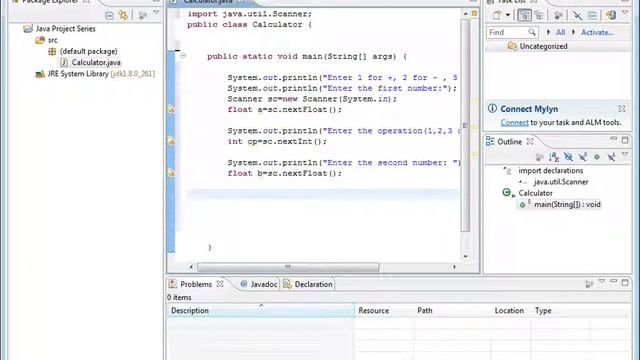Switch to the Problems tab
Viewport: 640px width, 360px height.
tap(196, 284)
